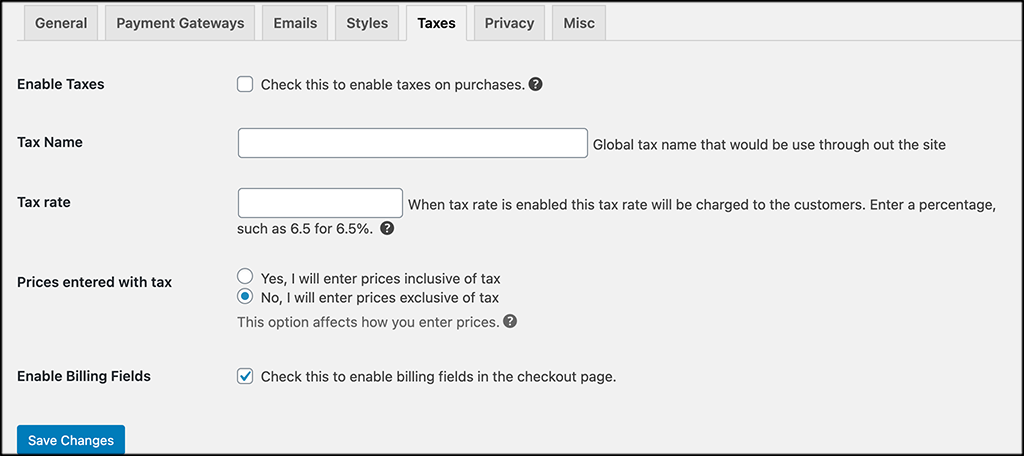Click the 'Enable Taxes' setting label
1024x456 pixels.
pyautogui.click(x=61, y=84)
